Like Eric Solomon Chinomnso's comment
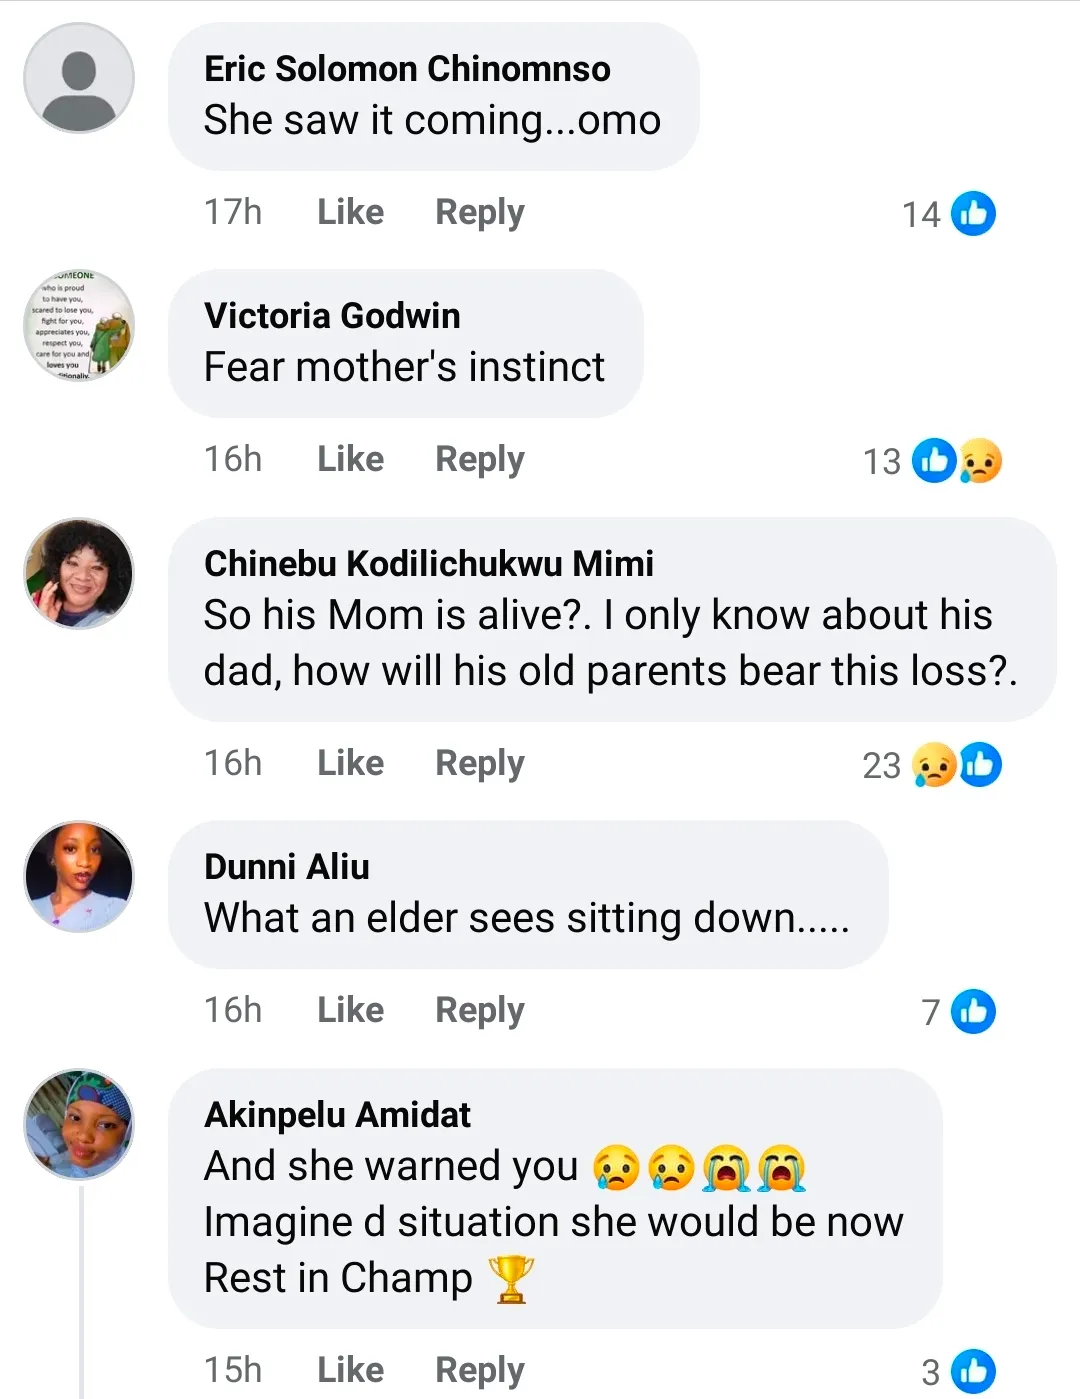Image resolution: width=1080 pixels, height=1399 pixels. tap(350, 212)
